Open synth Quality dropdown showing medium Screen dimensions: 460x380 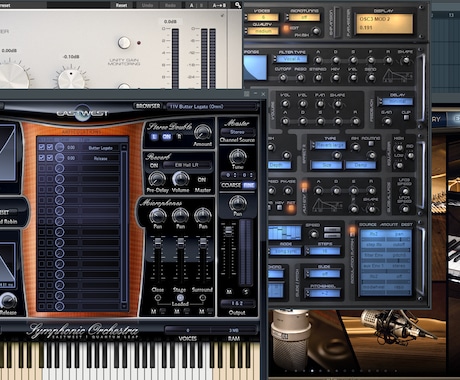tap(262, 31)
